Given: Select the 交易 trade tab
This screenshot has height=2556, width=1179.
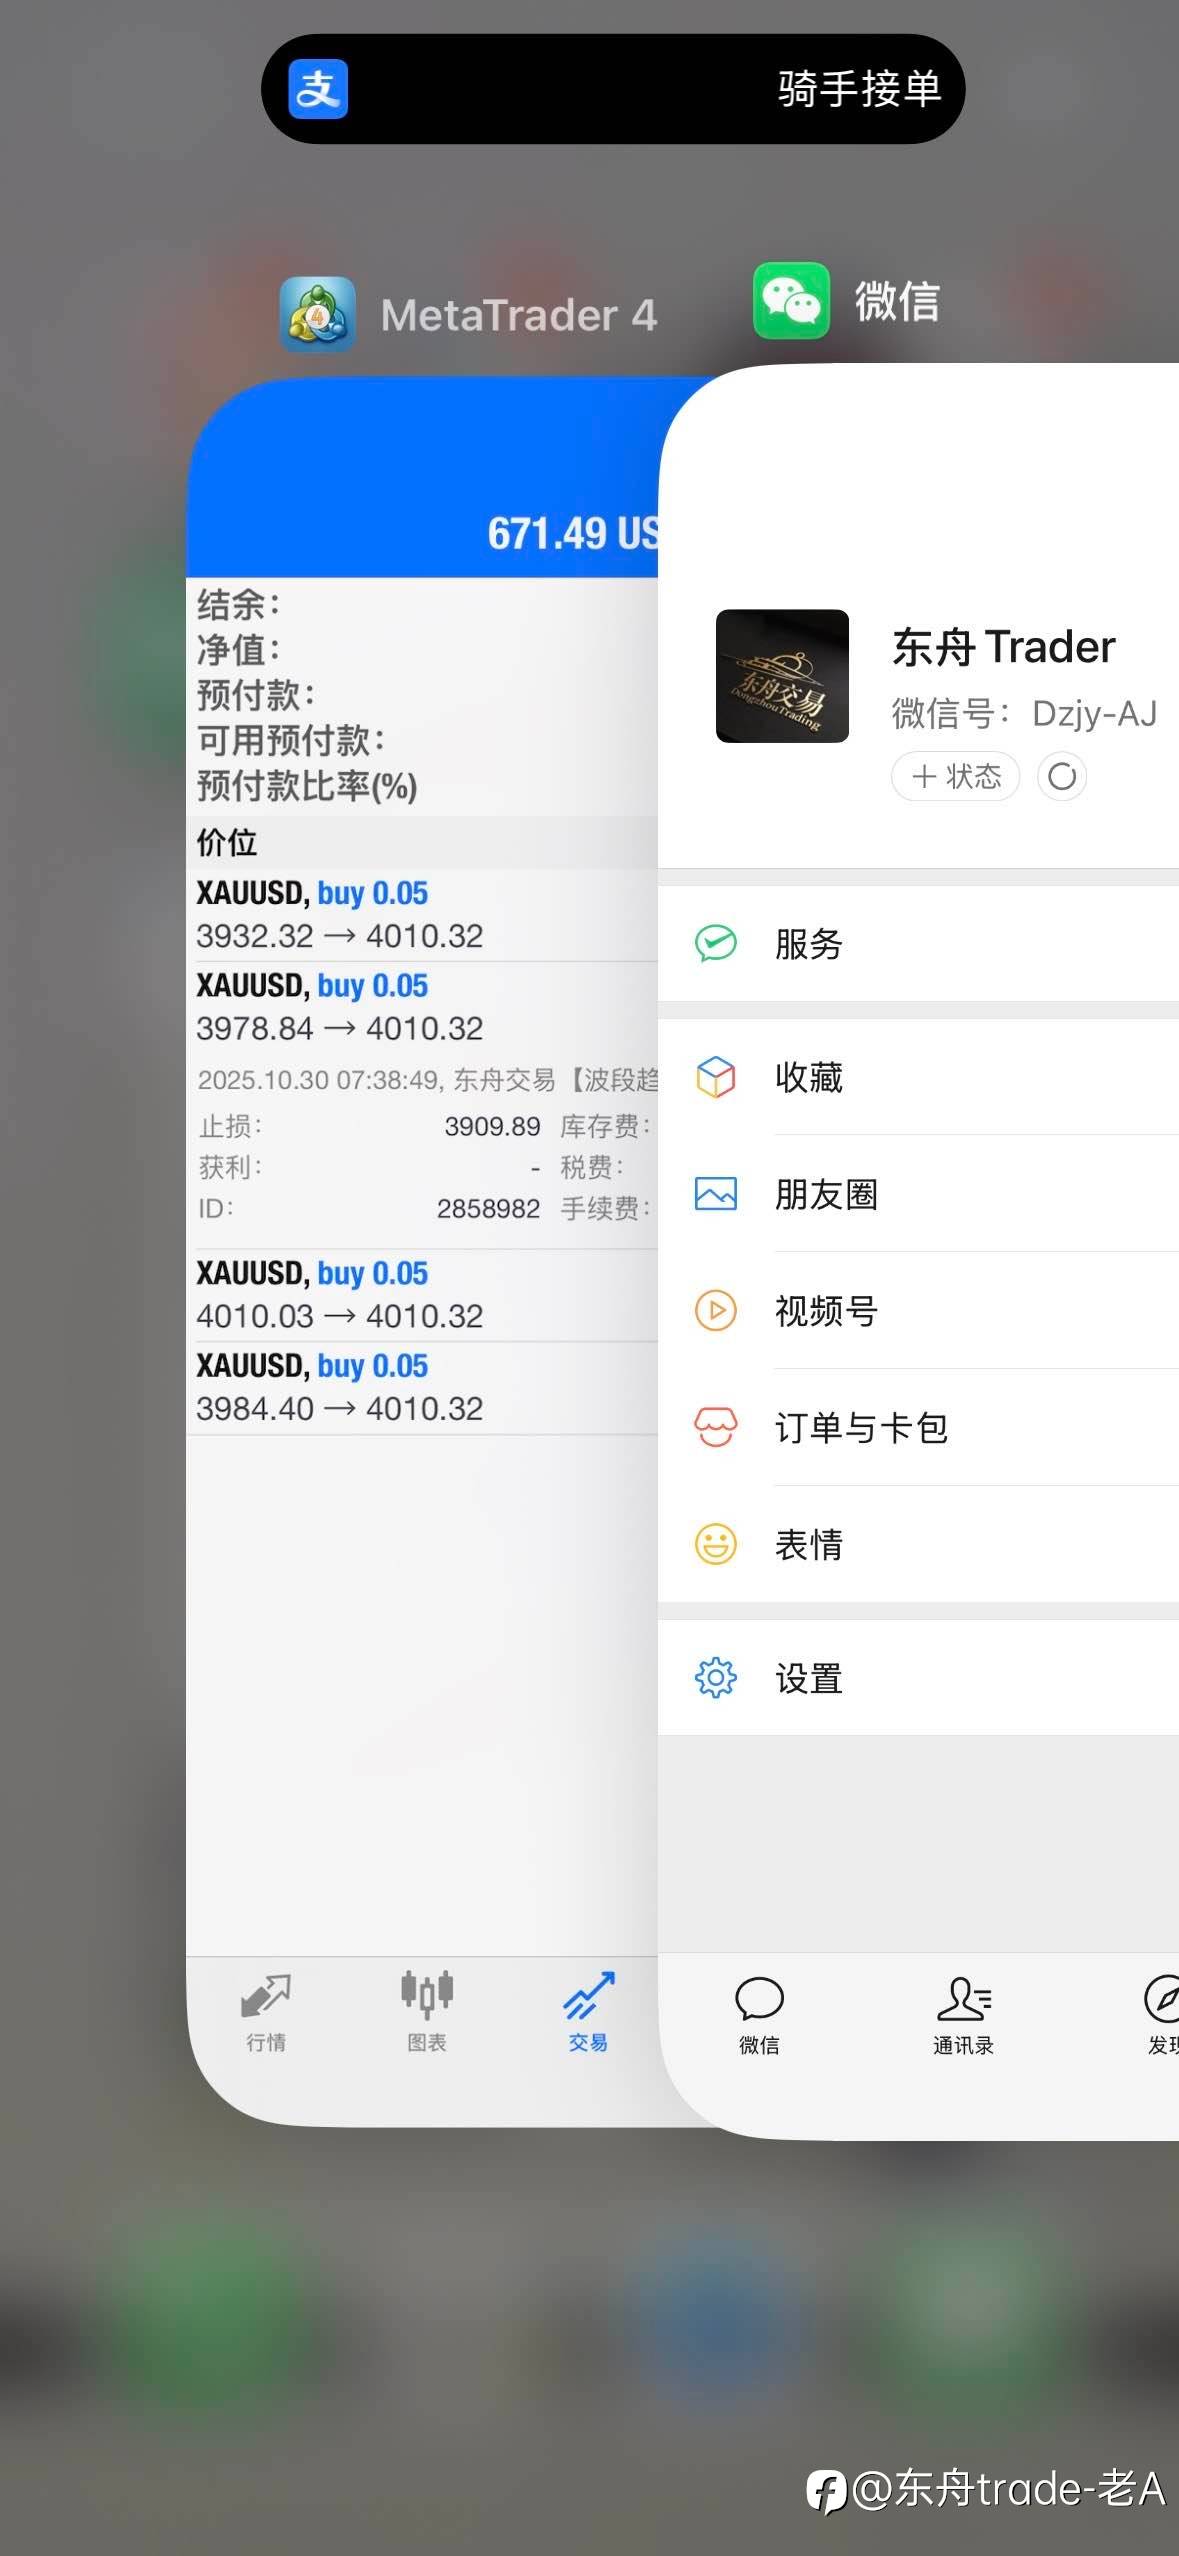Looking at the screenshot, I should point(588,2013).
